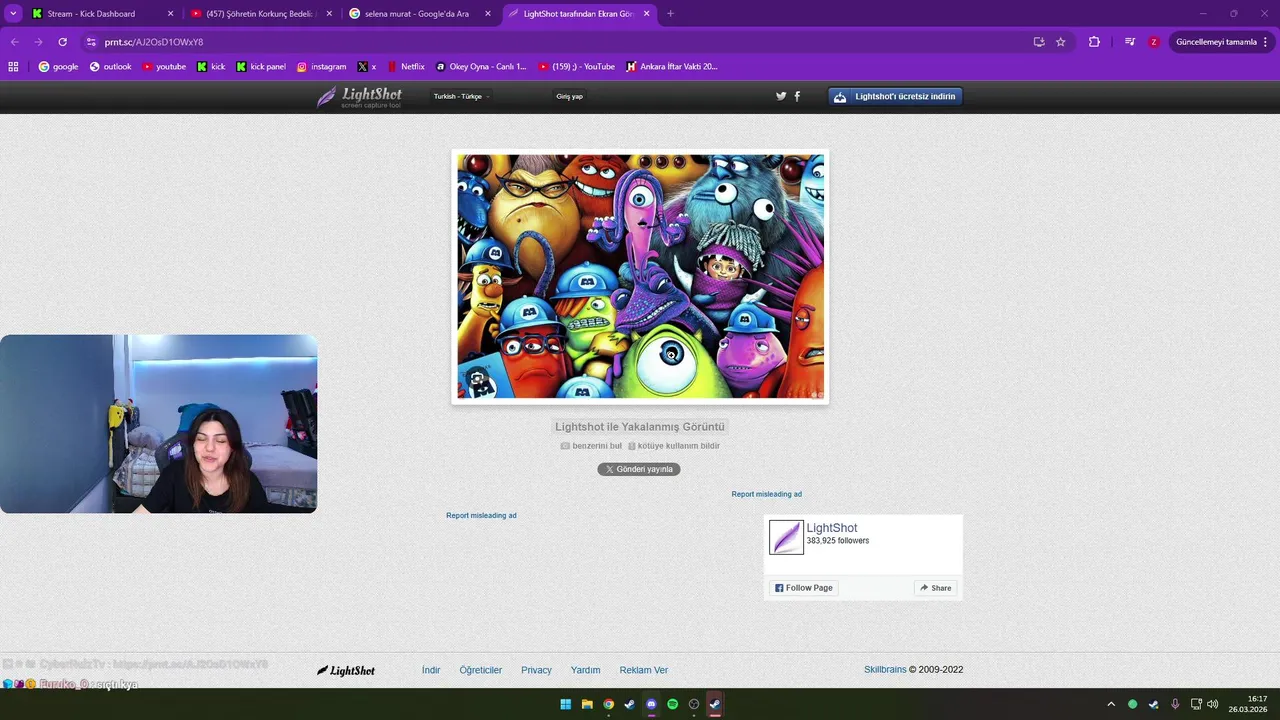Open İndir footer link
The height and width of the screenshot is (720, 1280).
(x=431, y=670)
